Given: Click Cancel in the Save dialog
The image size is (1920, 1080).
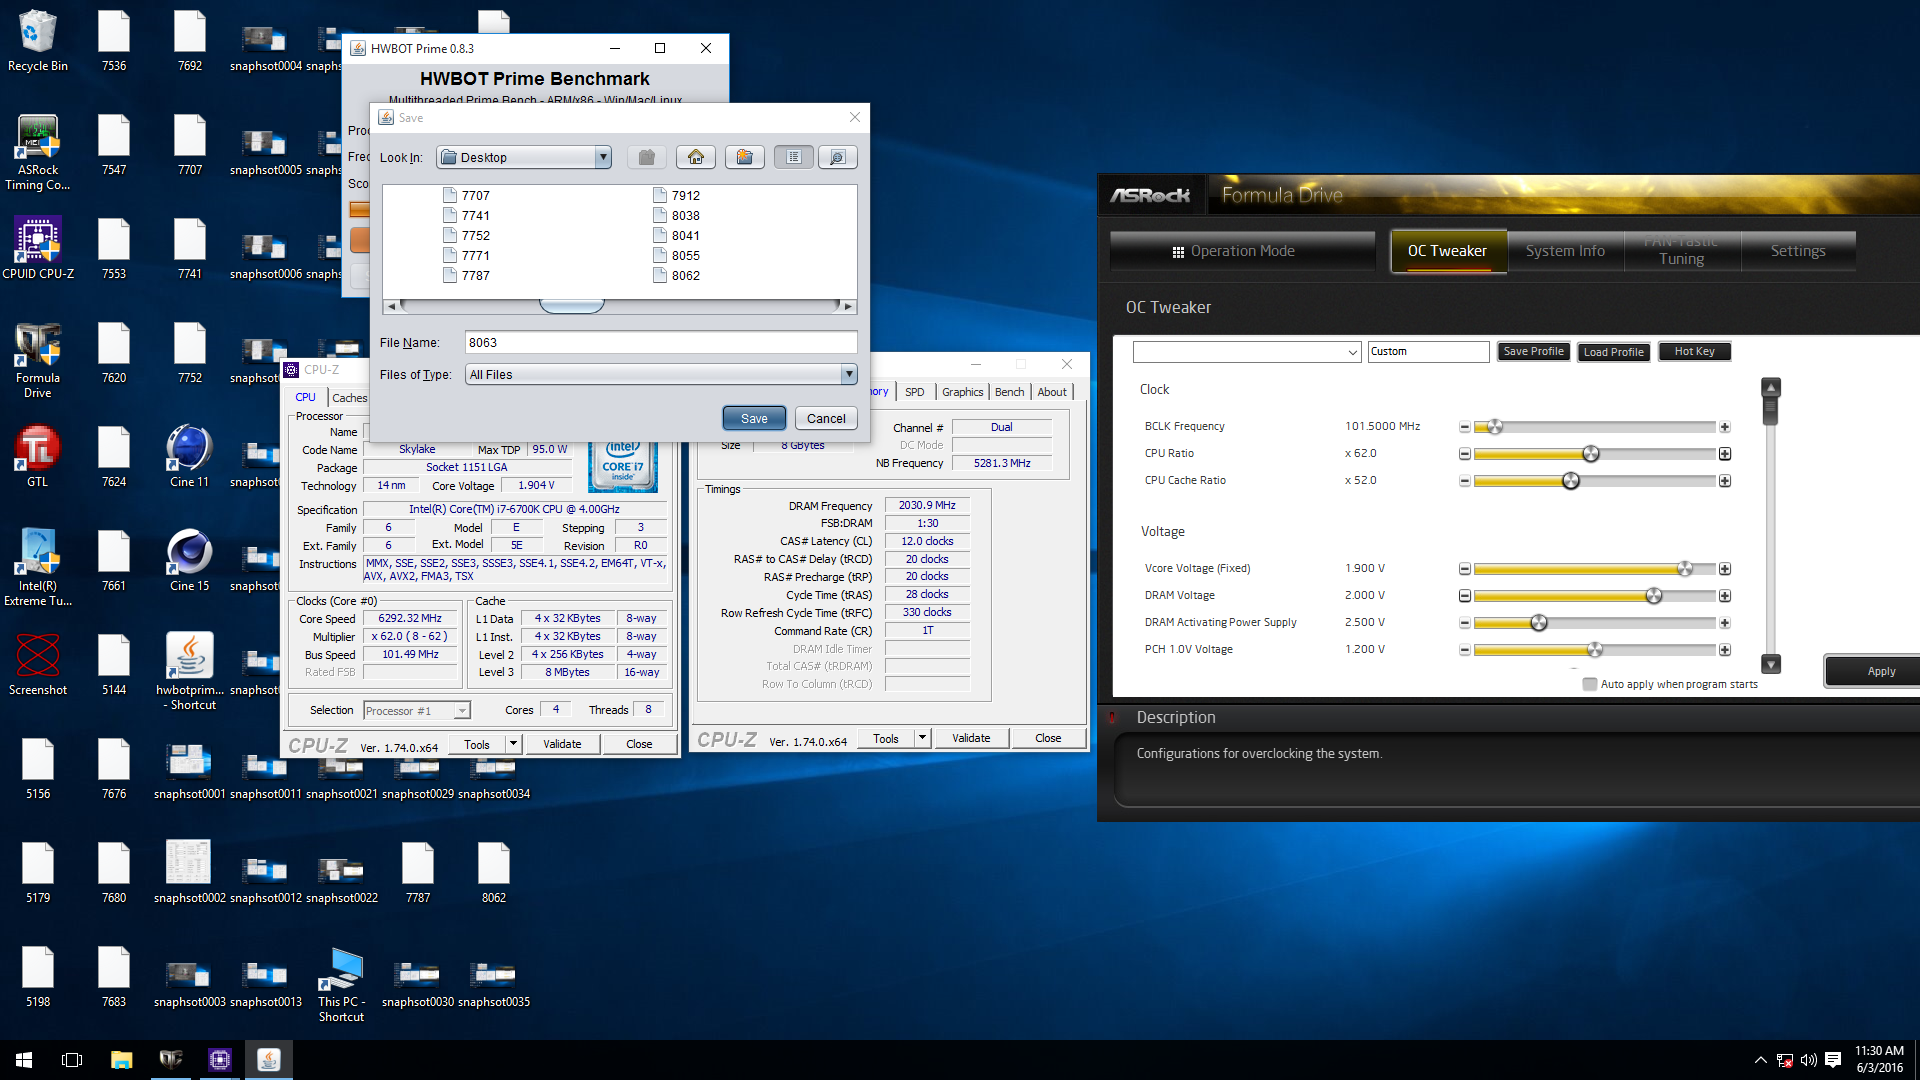Looking at the screenshot, I should pyautogui.click(x=826, y=419).
